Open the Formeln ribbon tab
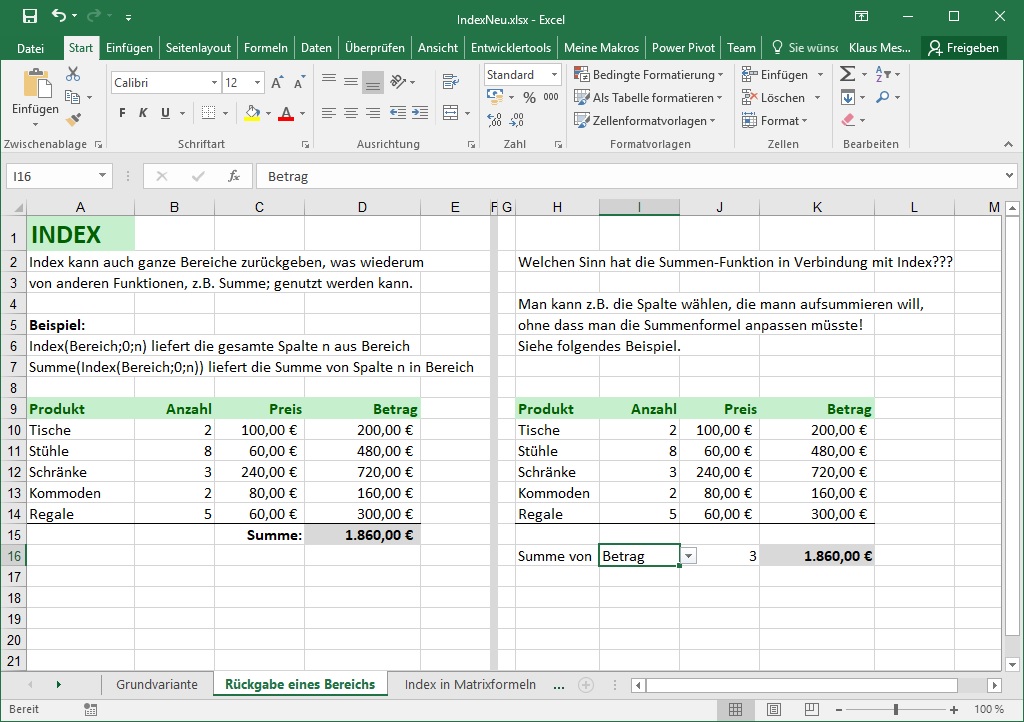Screen dimensions: 1024x722 [265, 47]
